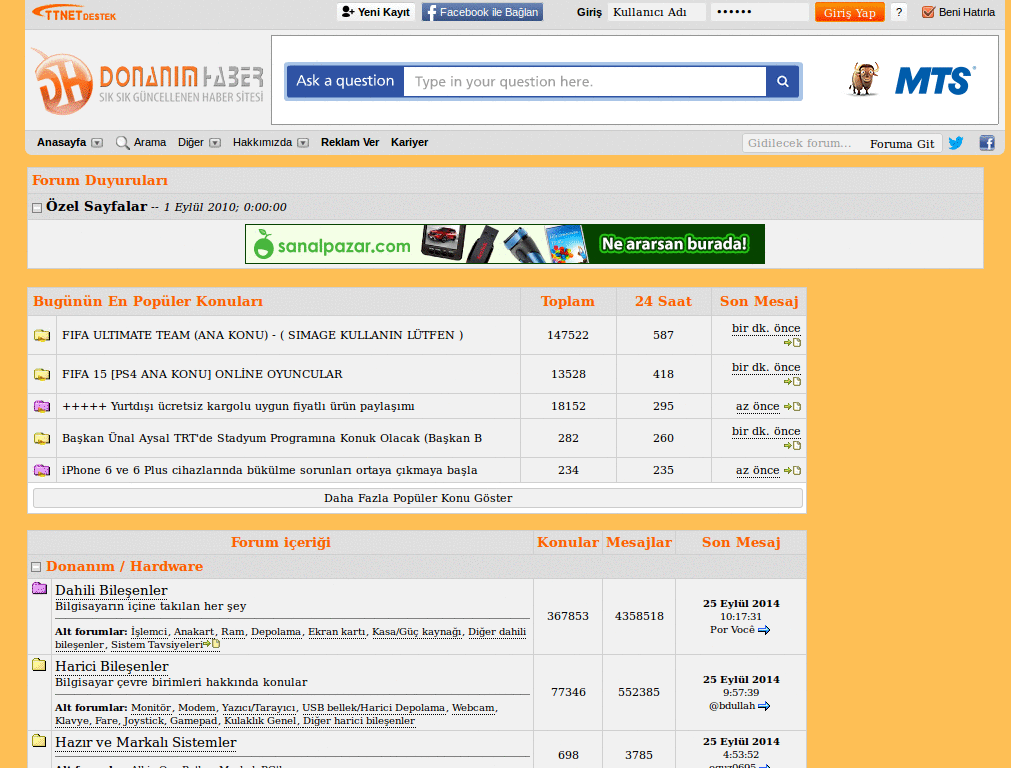Image resolution: width=1024 pixels, height=768 pixels.
Task: Open İşlemci subforum link
Action: [149, 632]
